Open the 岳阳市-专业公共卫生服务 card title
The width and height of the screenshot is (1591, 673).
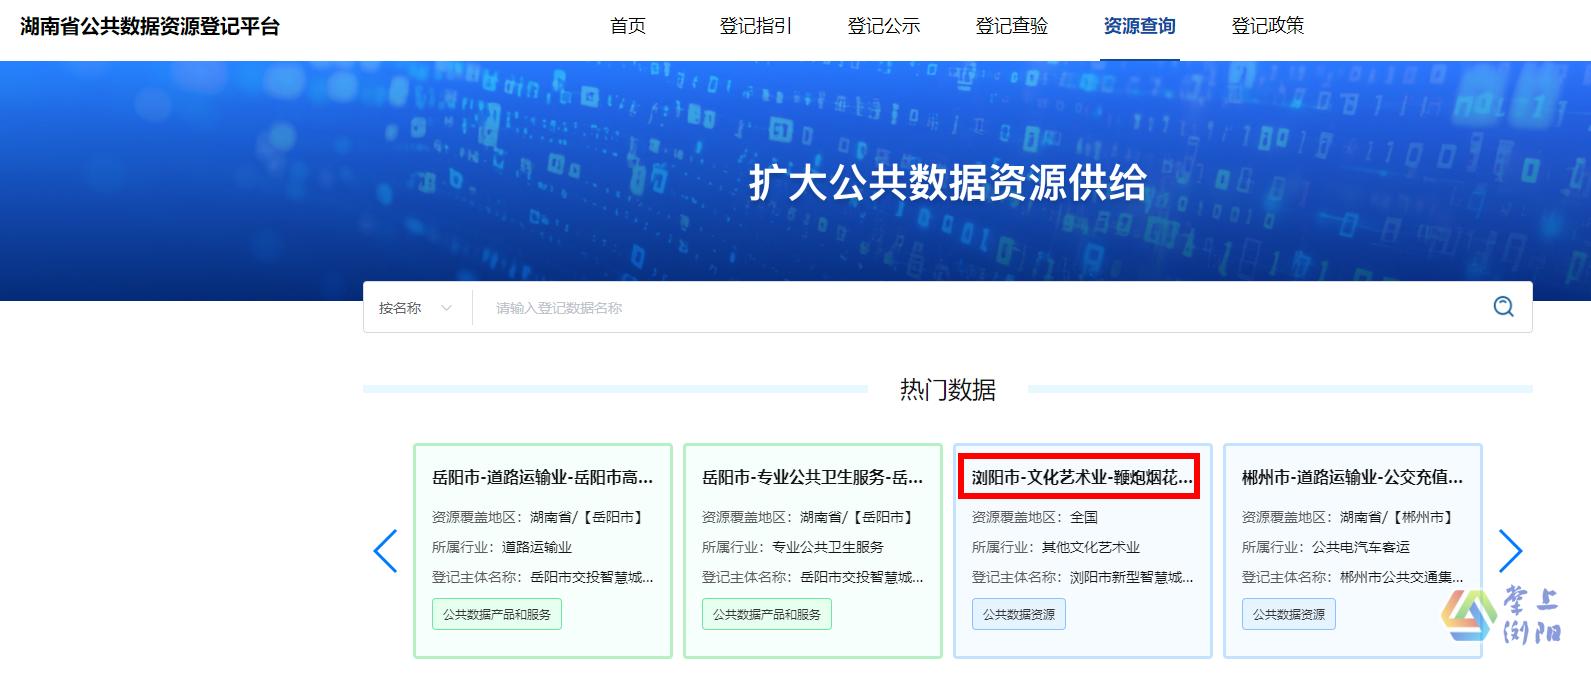click(812, 478)
